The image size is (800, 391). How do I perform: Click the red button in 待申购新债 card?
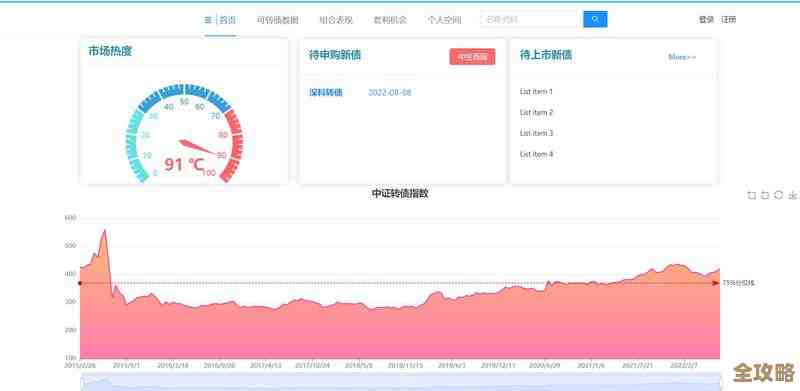(472, 57)
